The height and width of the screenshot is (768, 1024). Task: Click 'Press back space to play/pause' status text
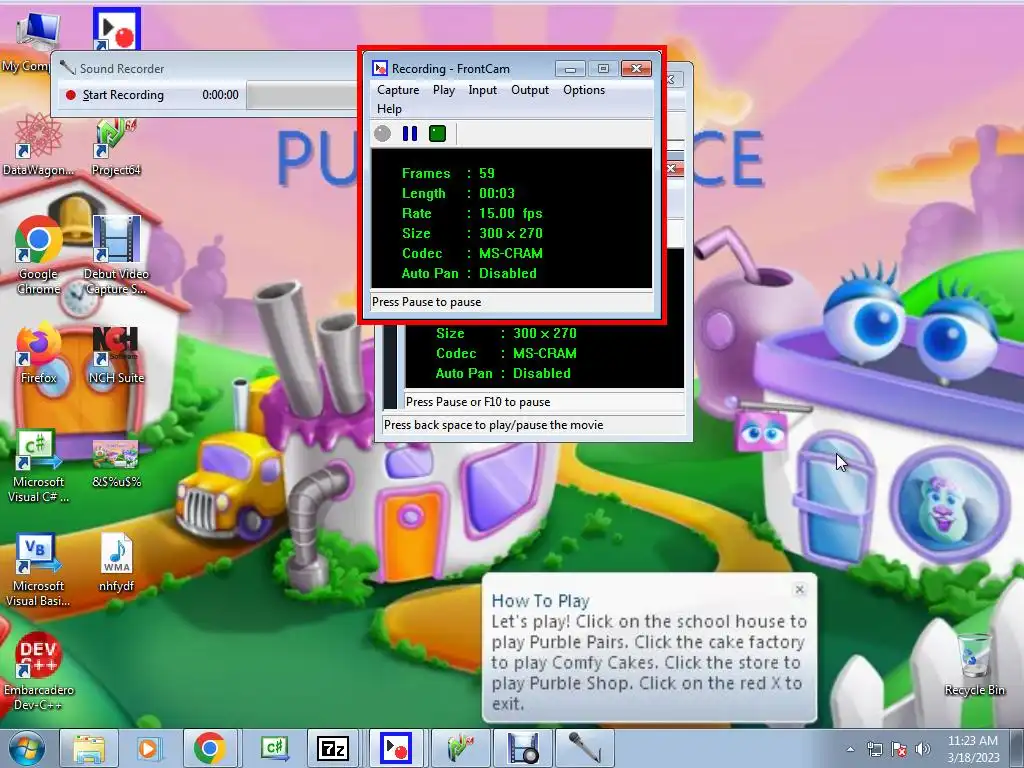click(493, 425)
